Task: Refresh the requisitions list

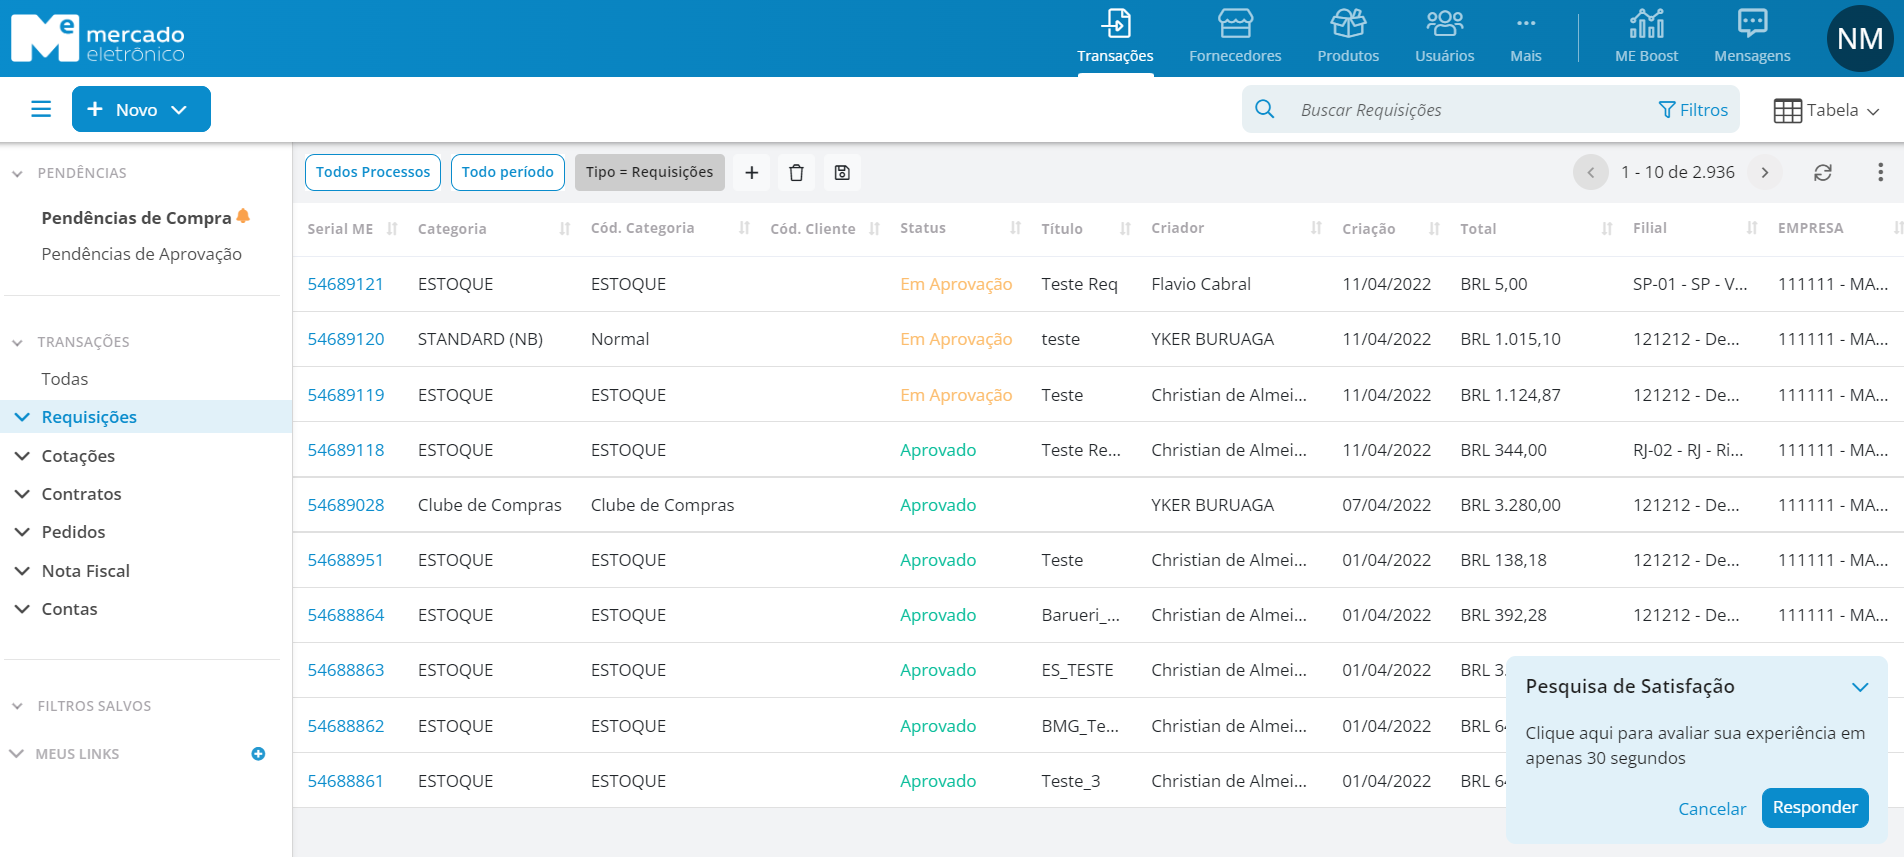Action: click(1823, 173)
